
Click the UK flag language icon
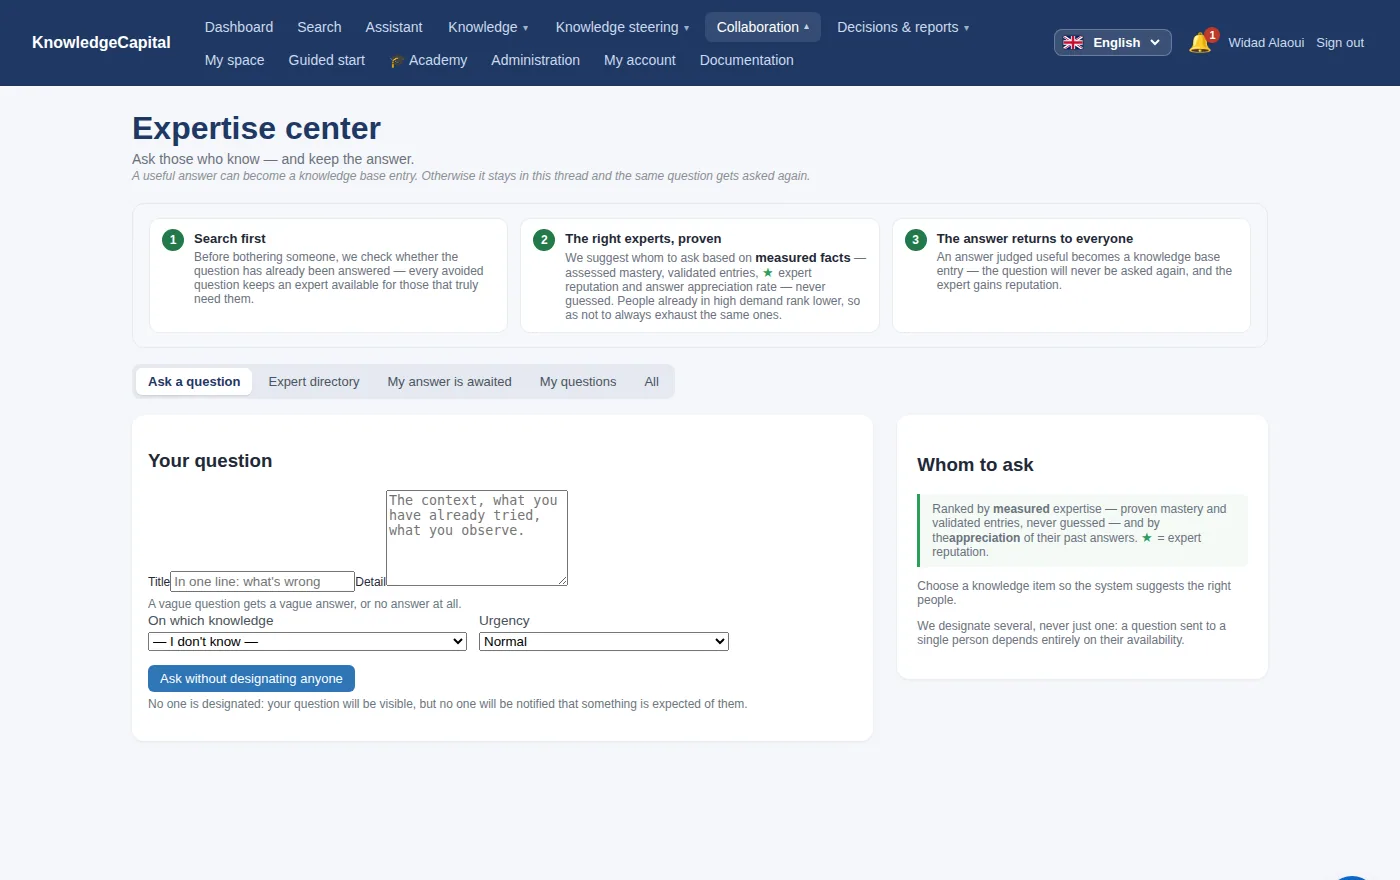pyautogui.click(x=1073, y=42)
